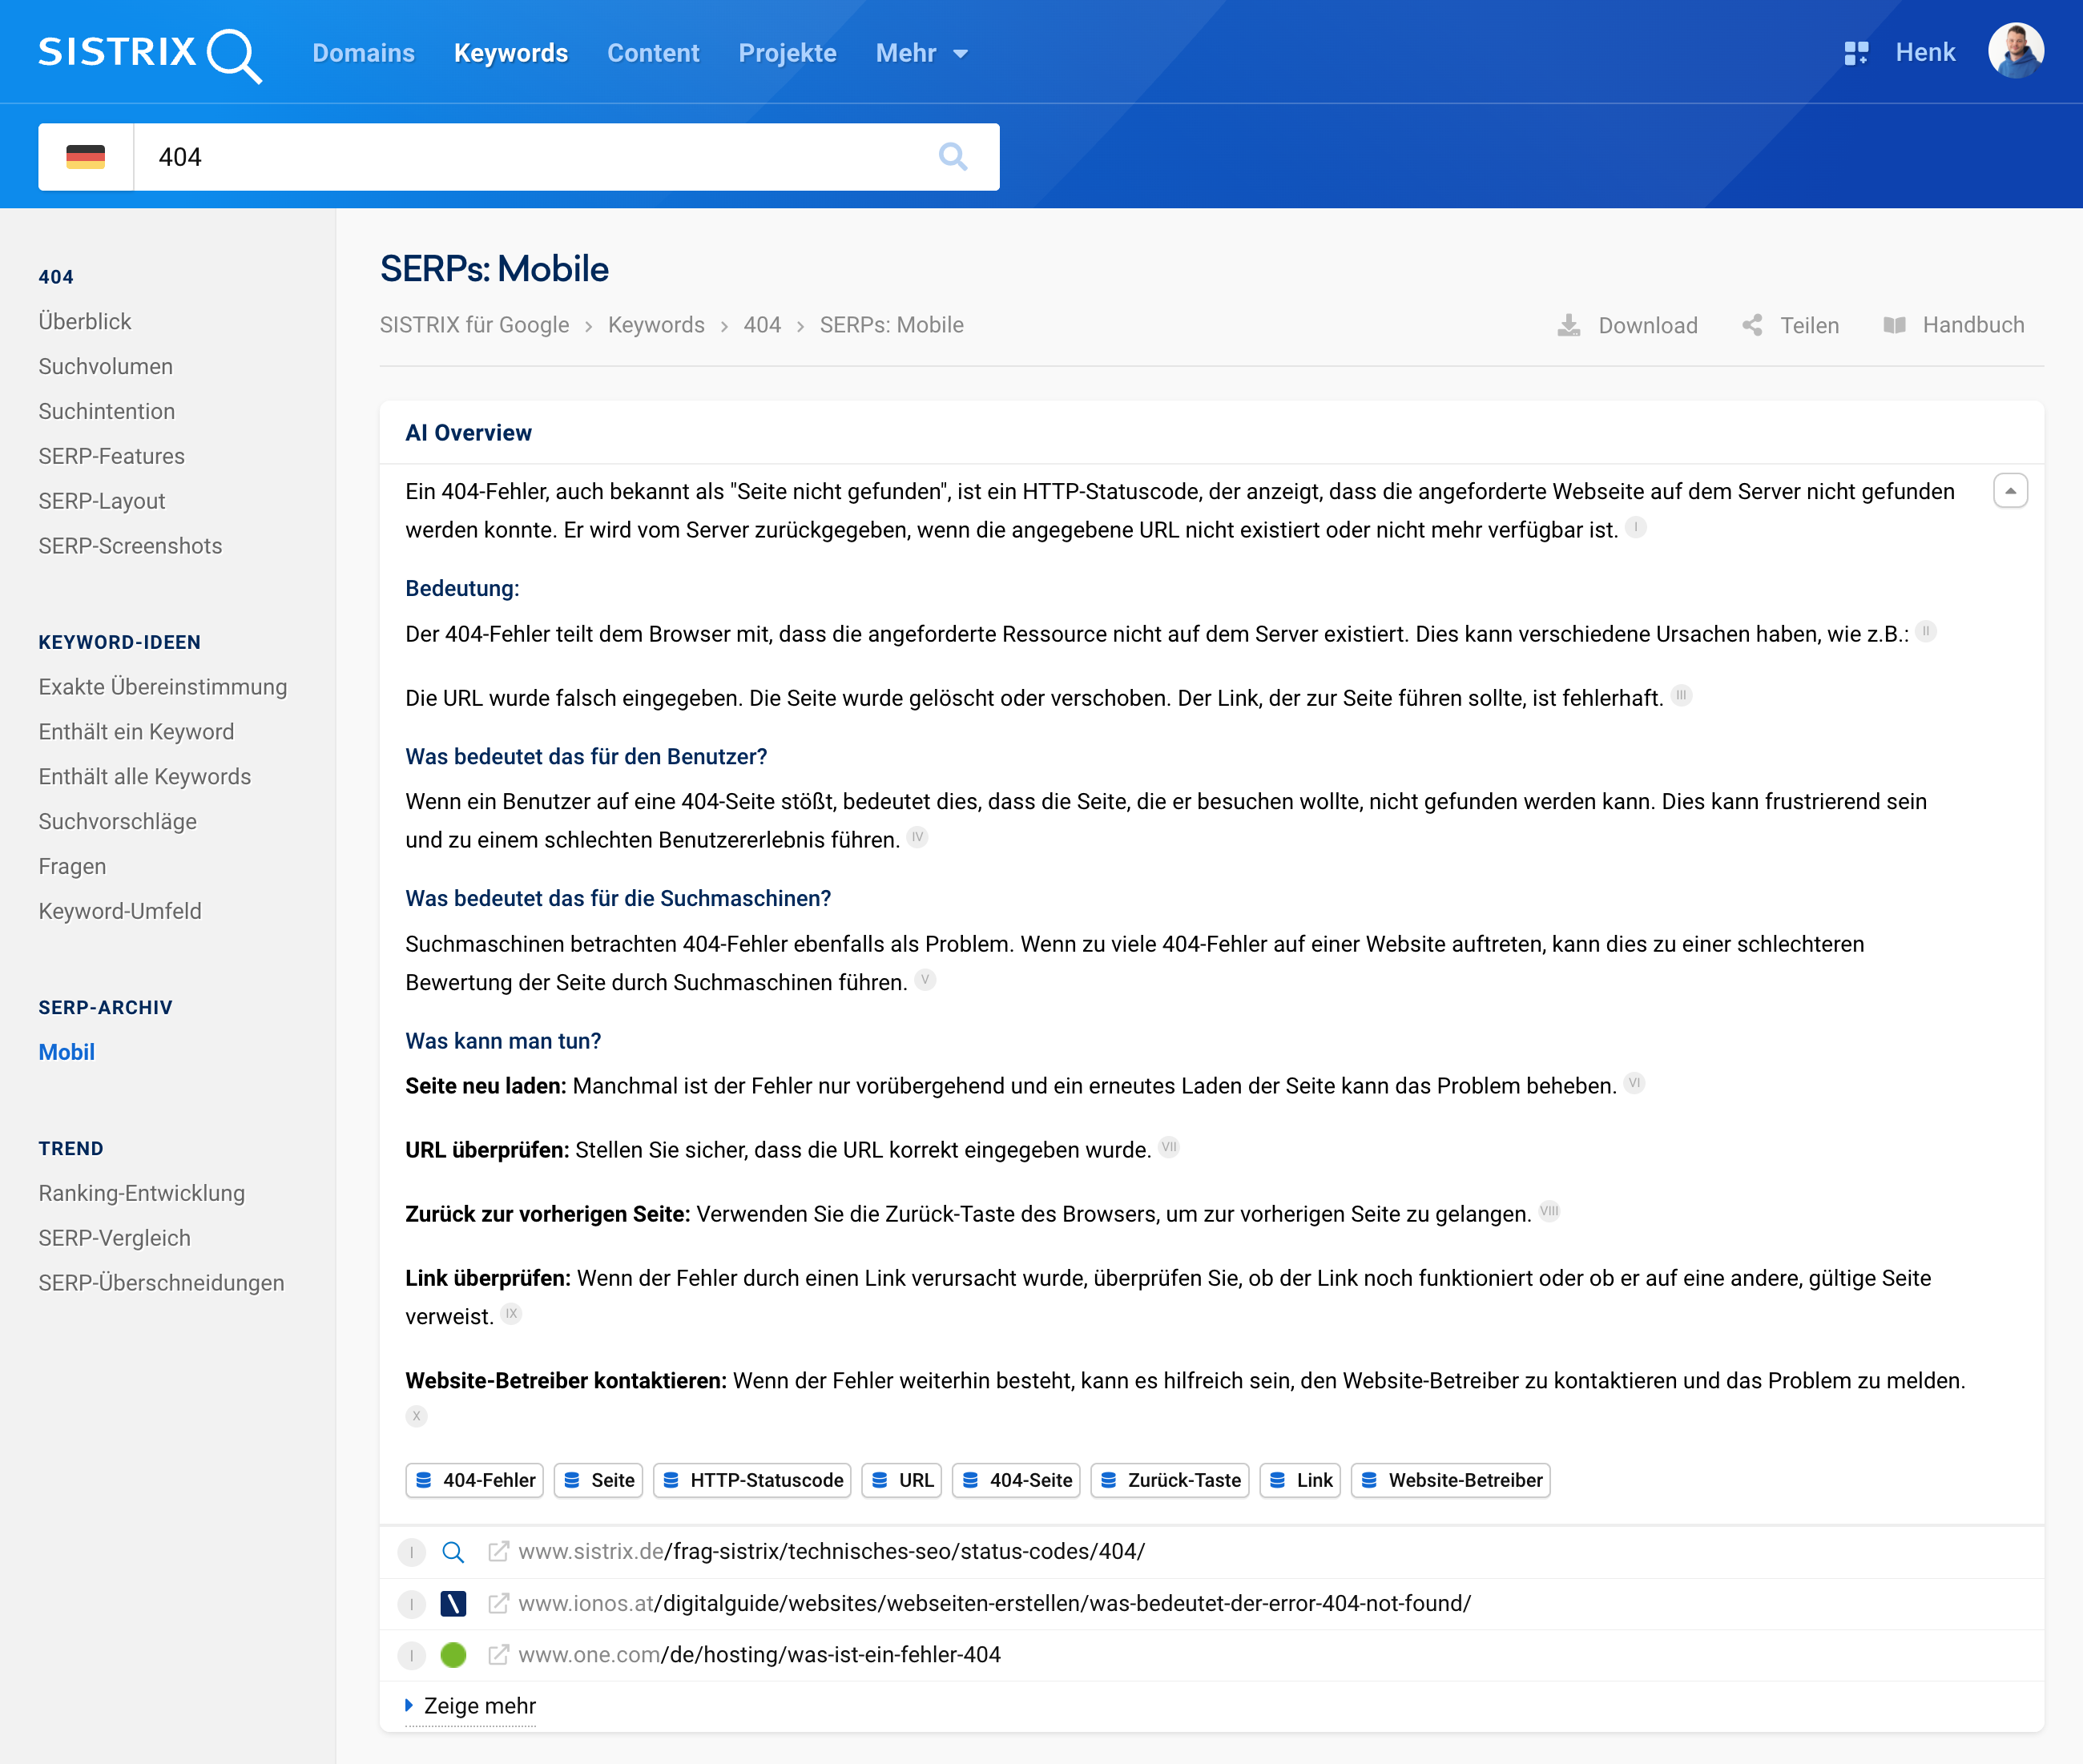
Task: Click the search magnifier icon in the search bar
Action: point(953,157)
